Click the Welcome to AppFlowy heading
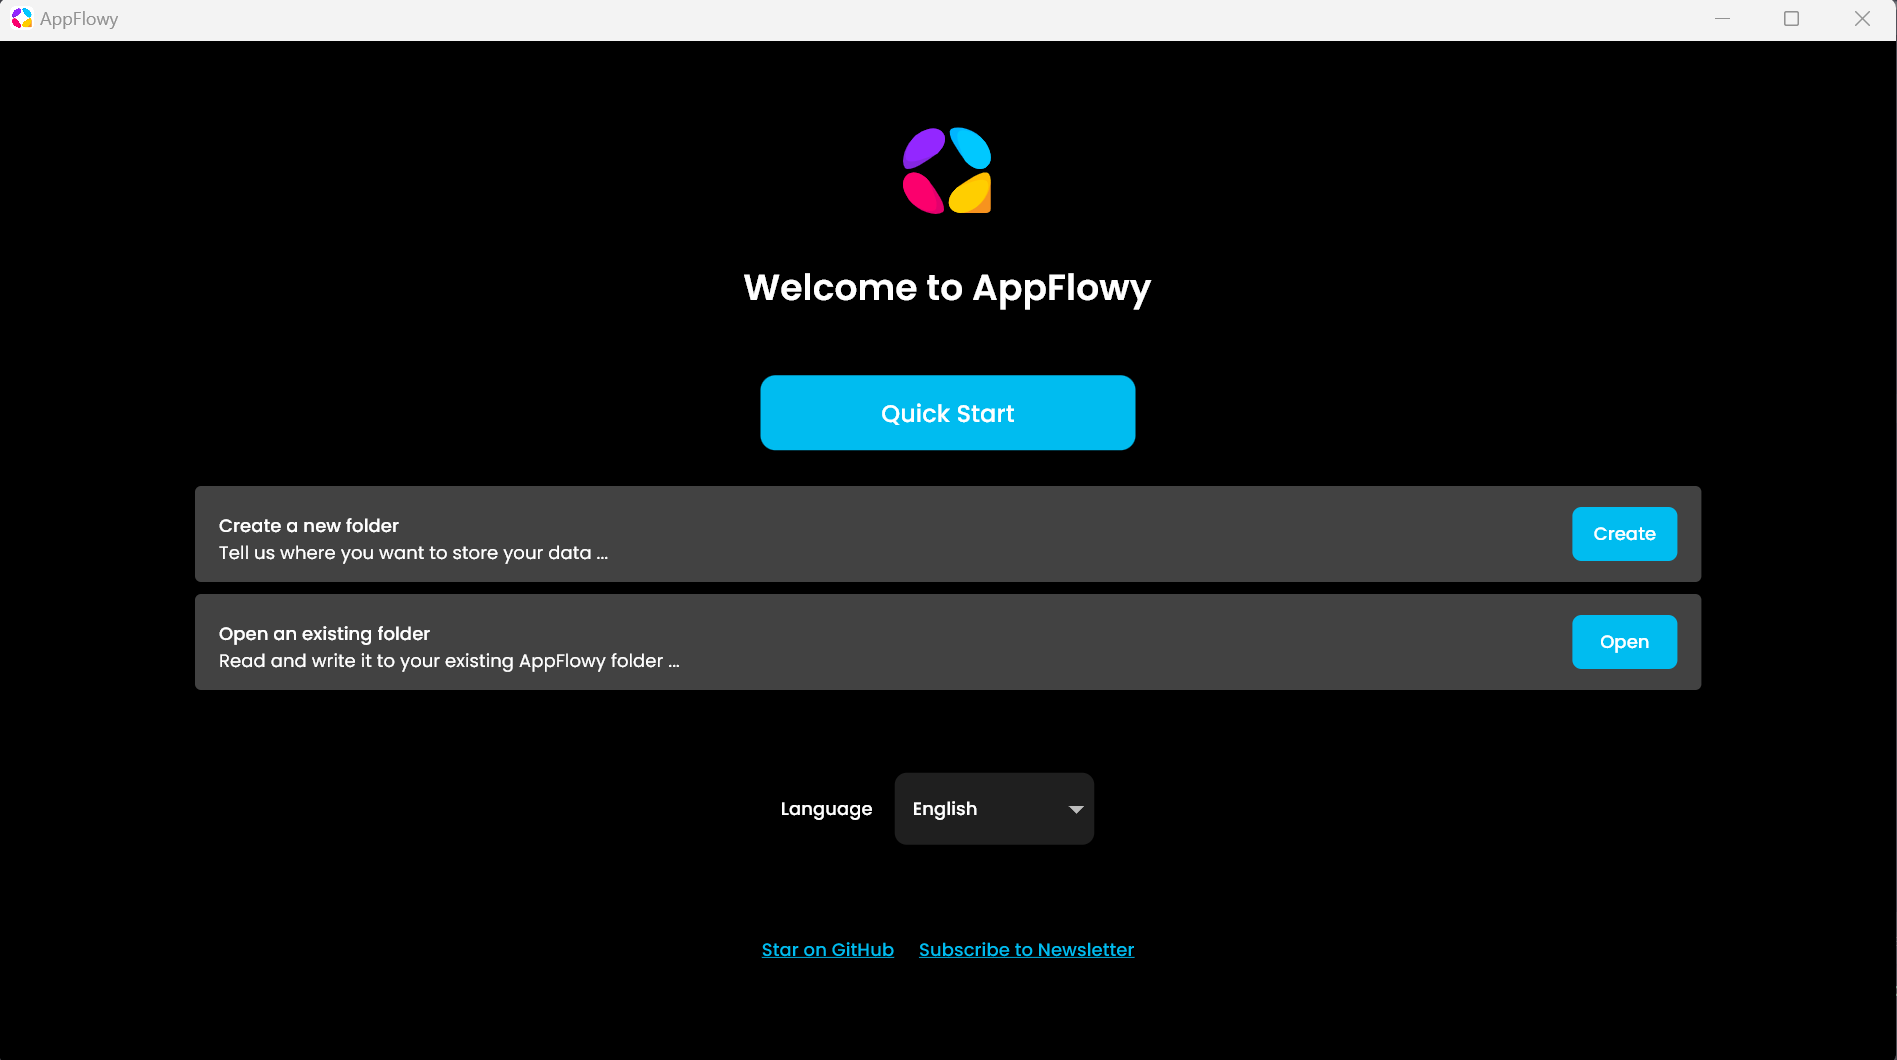 click(946, 288)
